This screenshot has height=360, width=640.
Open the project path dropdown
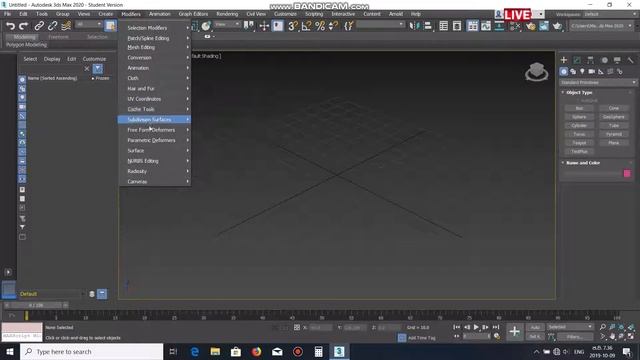[x=602, y=26]
